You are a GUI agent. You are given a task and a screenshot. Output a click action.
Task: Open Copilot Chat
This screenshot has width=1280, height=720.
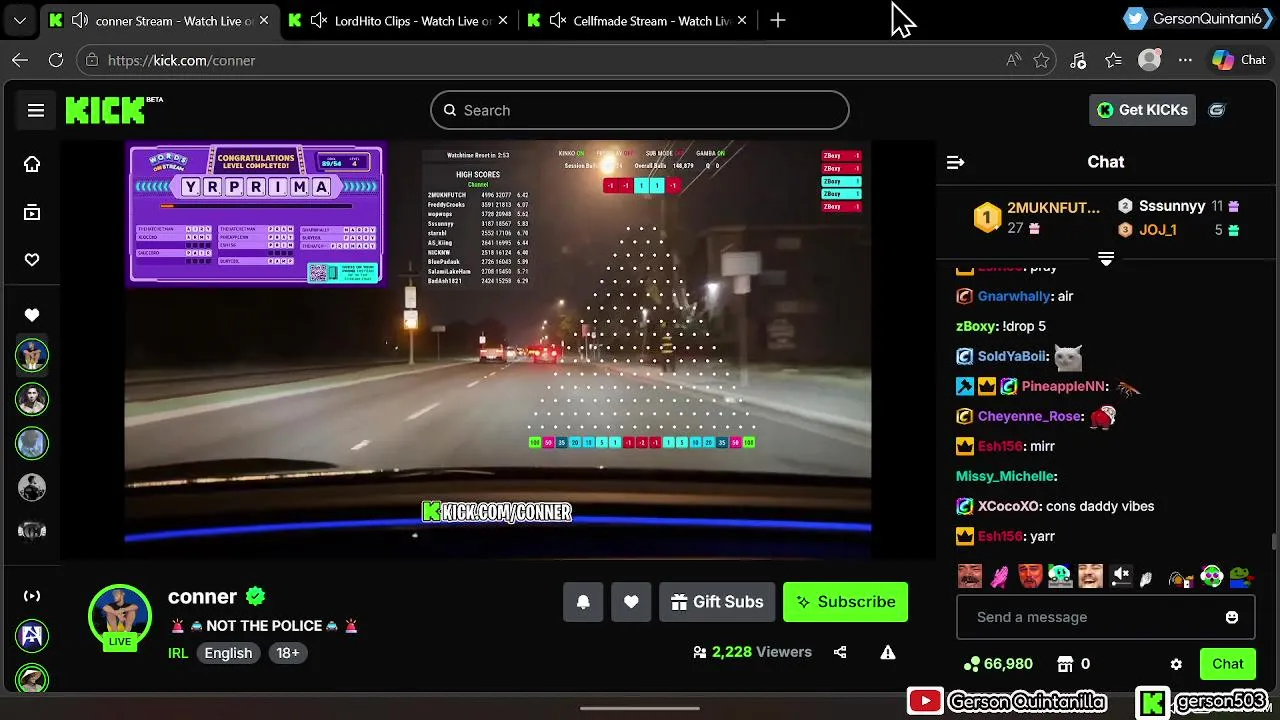(1239, 60)
